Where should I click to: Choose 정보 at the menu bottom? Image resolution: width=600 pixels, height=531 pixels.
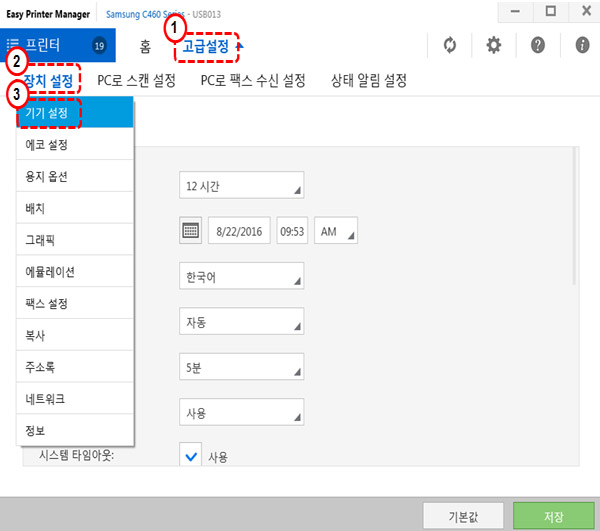click(x=75, y=430)
